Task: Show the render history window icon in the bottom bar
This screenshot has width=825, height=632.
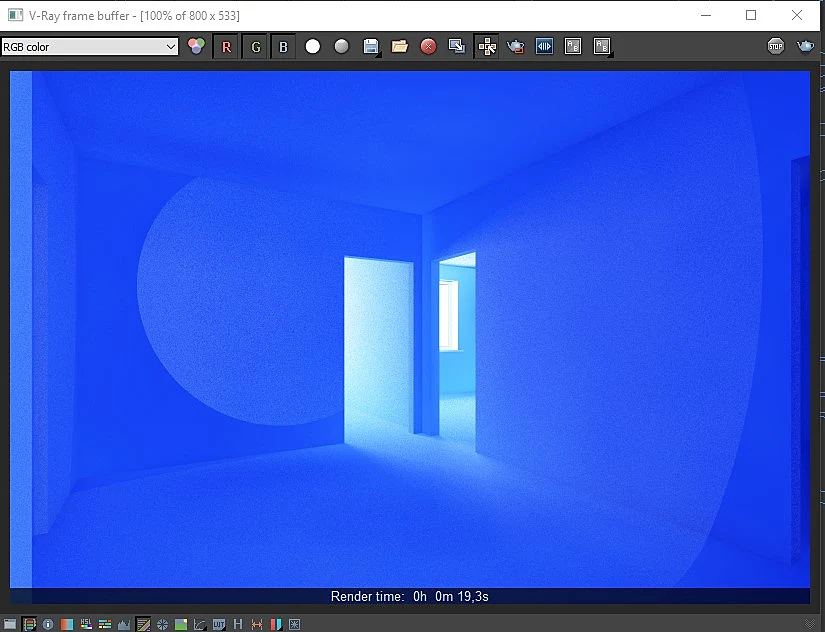Action: [10, 624]
